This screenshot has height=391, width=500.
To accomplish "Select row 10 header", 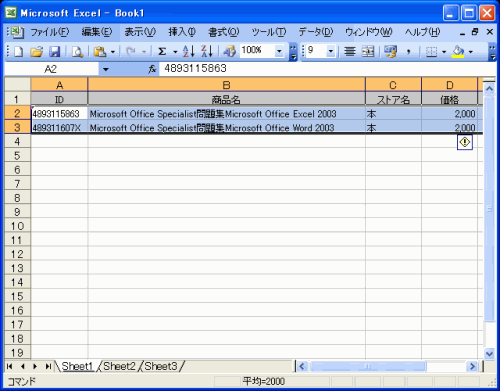I will tap(17, 226).
